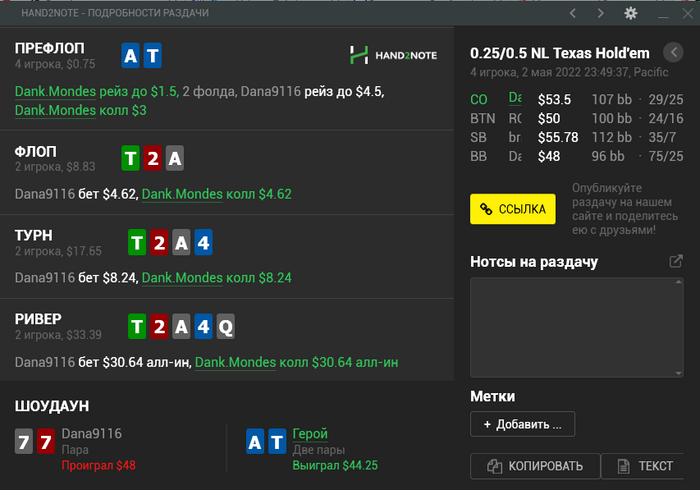Click '0.25/0.5 NL Texas Hold'em' title
The image size is (700, 490).
click(559, 53)
